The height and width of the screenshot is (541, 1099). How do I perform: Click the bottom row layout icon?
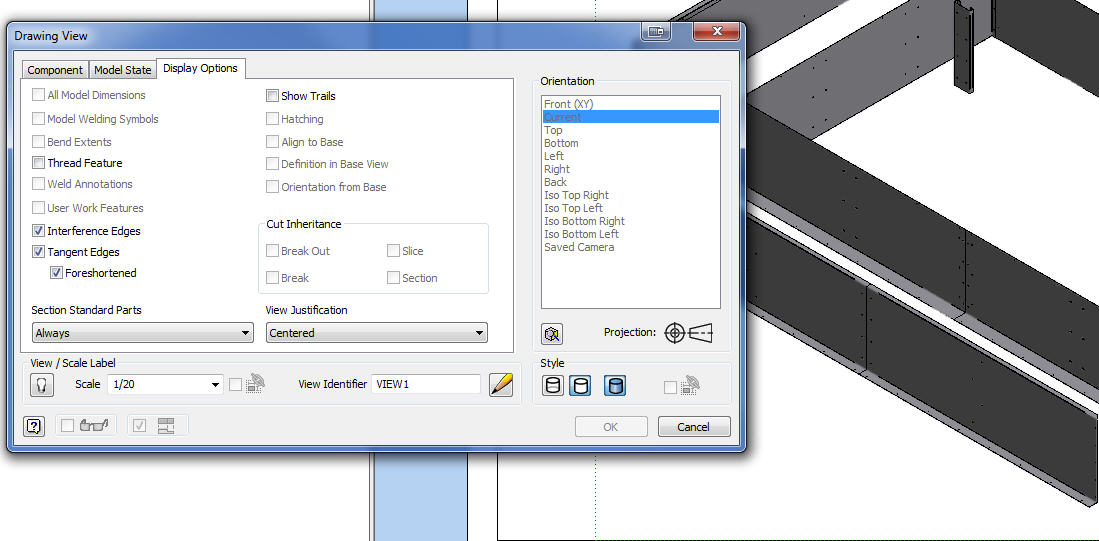click(165, 425)
